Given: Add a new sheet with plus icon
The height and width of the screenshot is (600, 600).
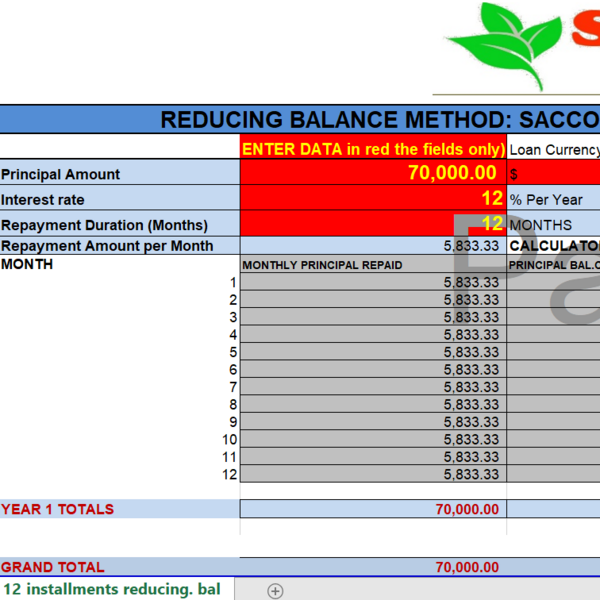Looking at the screenshot, I should point(275,590).
